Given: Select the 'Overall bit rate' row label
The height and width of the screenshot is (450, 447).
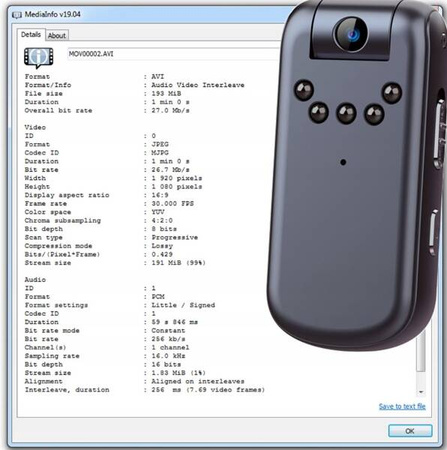Looking at the screenshot, I should [58, 110].
